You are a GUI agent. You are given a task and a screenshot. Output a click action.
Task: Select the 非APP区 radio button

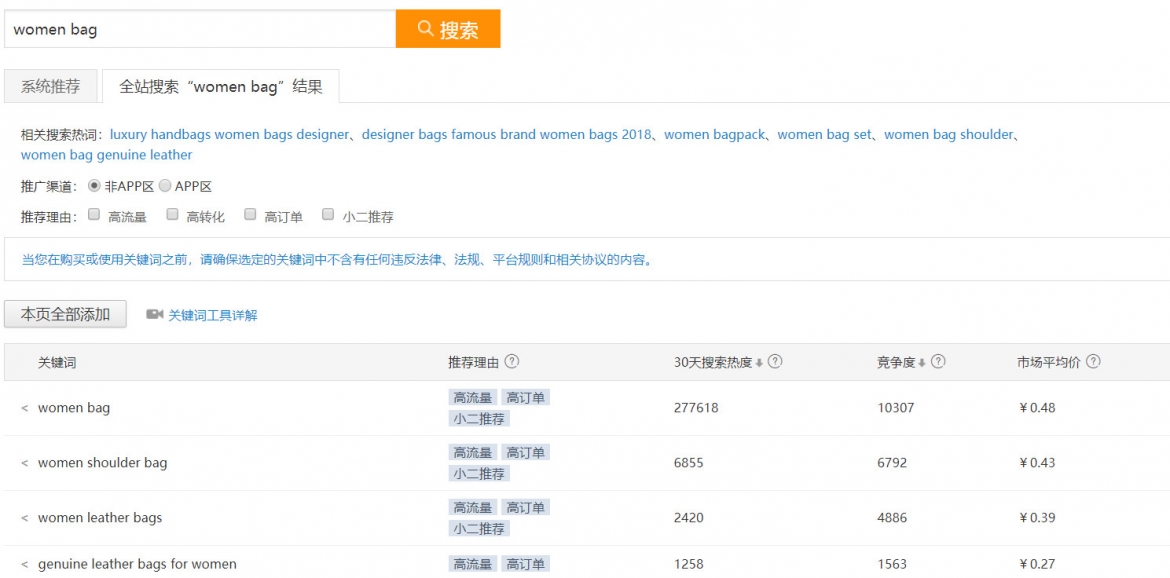tap(94, 186)
